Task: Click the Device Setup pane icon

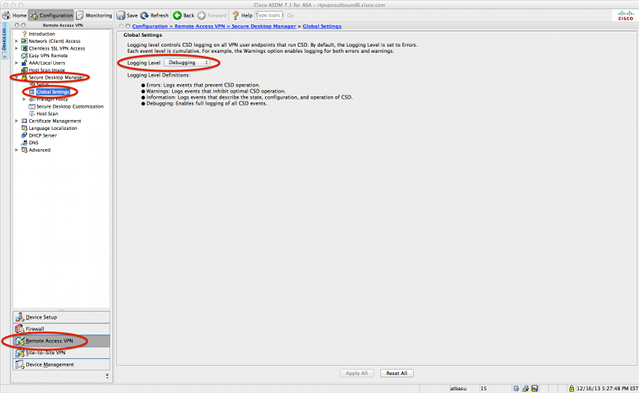Action: [x=20, y=317]
